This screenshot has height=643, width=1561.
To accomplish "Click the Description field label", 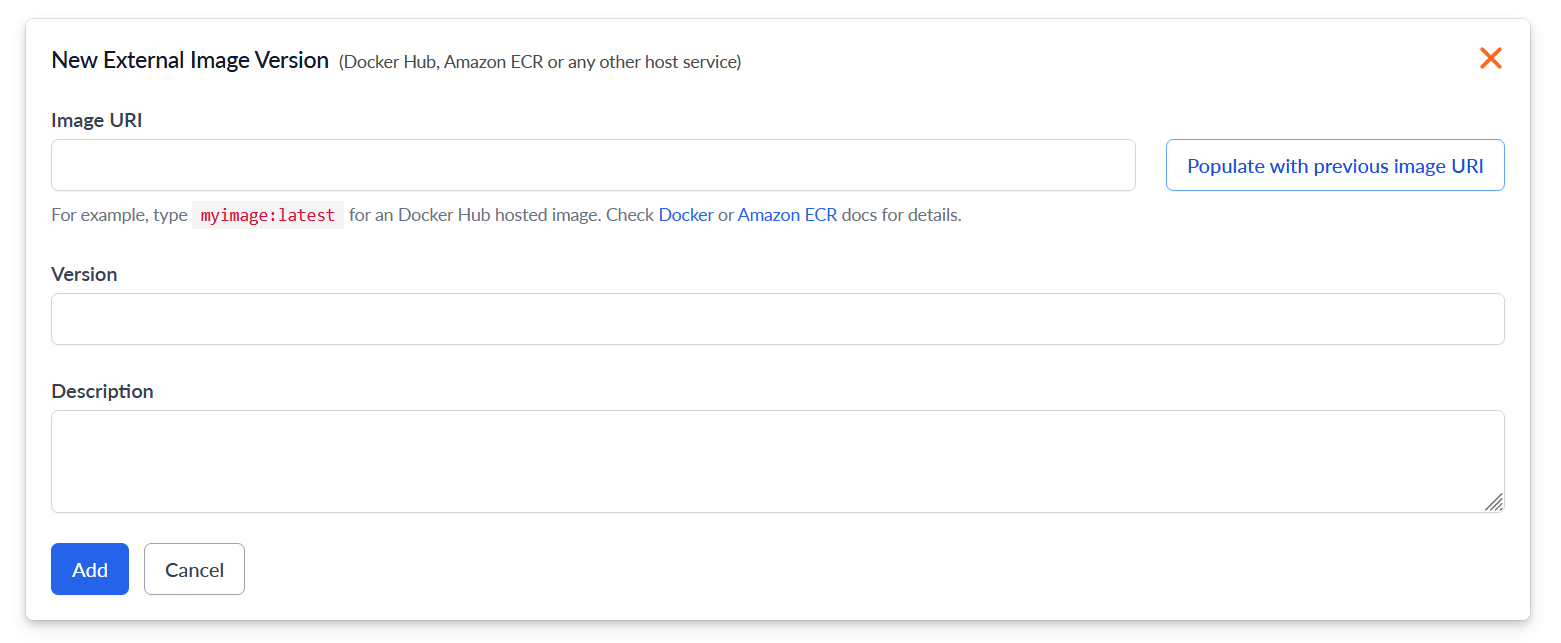I will coord(102,391).
